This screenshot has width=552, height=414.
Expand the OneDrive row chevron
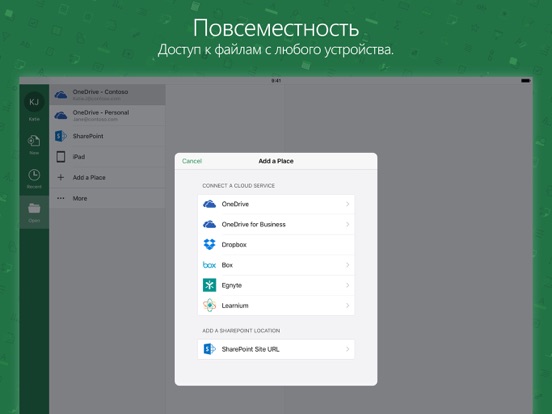[x=347, y=204]
